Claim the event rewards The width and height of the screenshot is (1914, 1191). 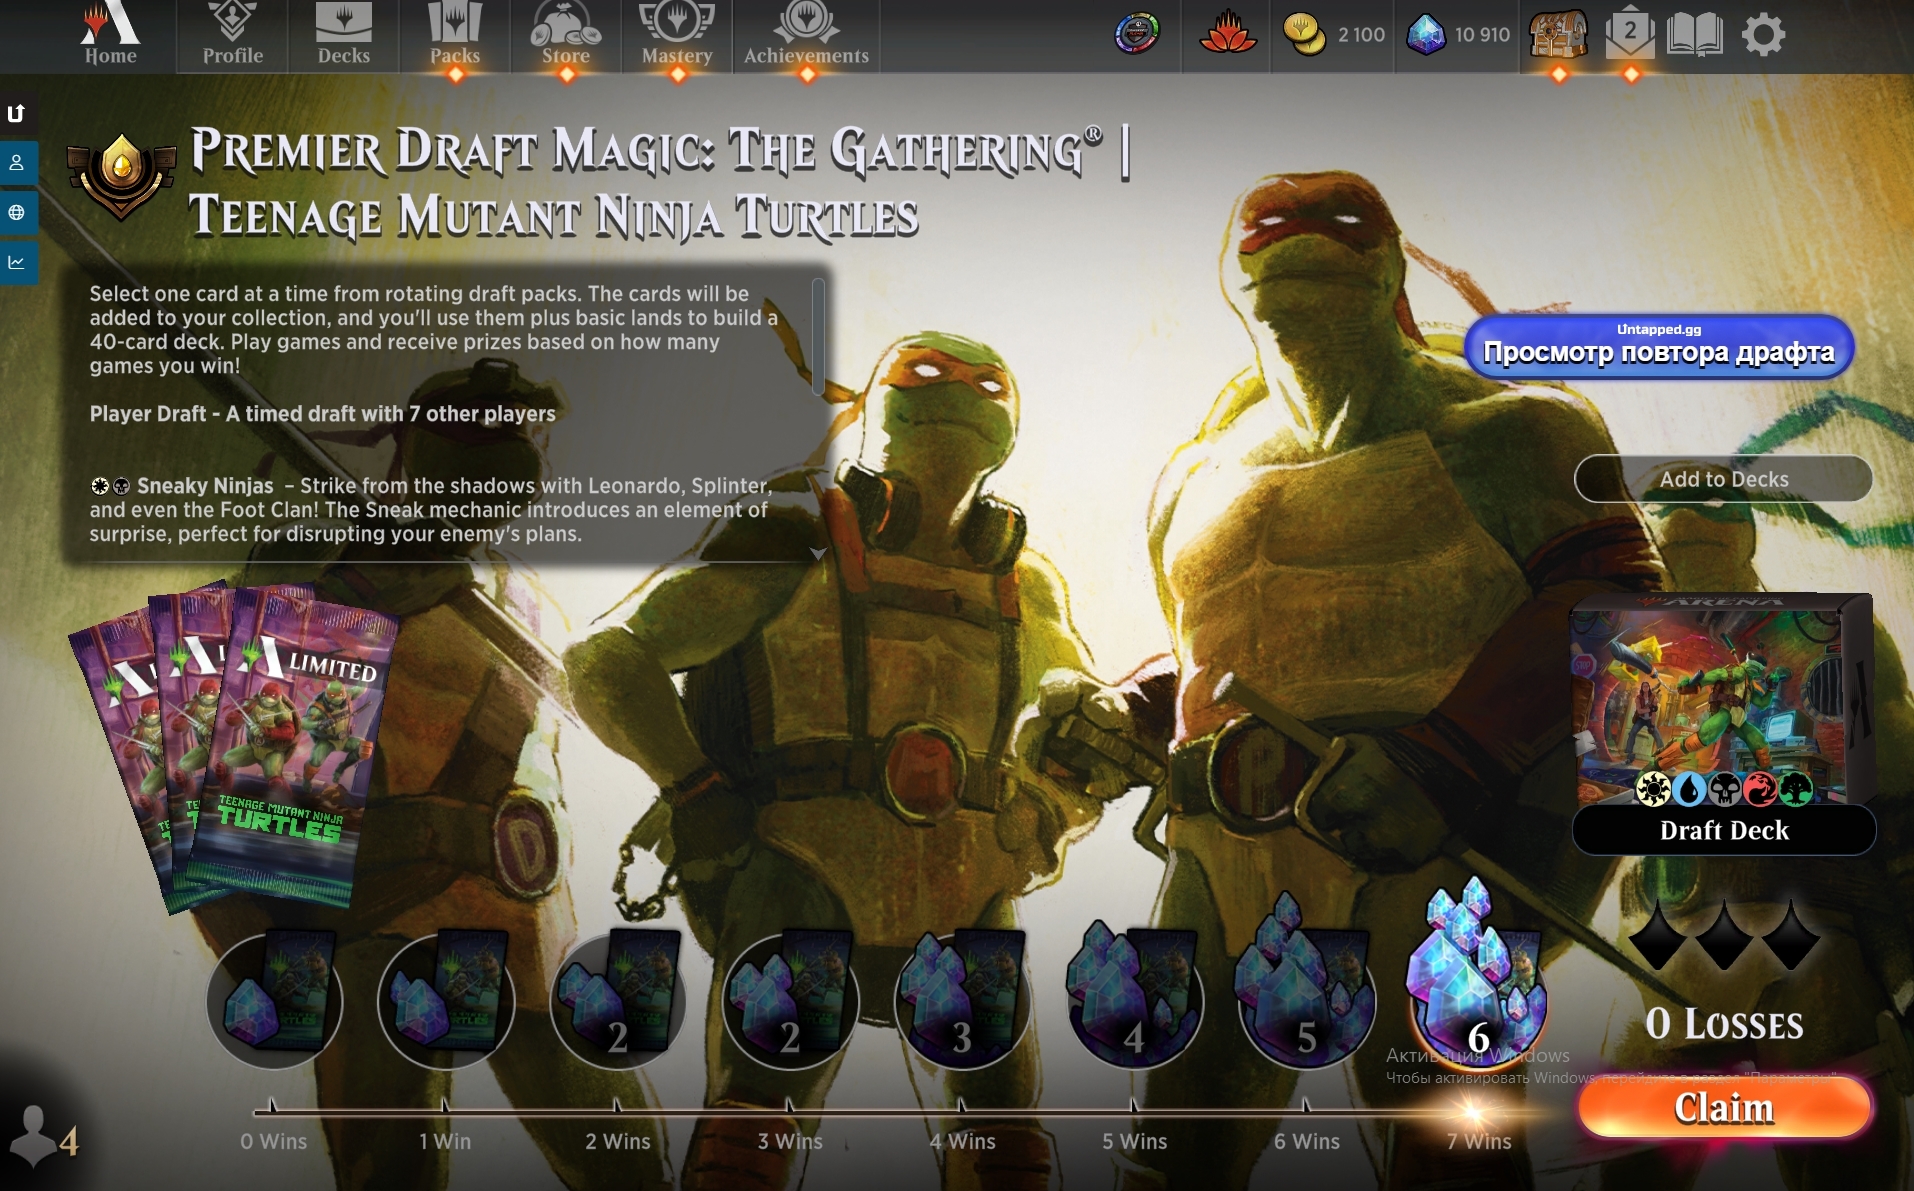pyautogui.click(x=1724, y=1107)
